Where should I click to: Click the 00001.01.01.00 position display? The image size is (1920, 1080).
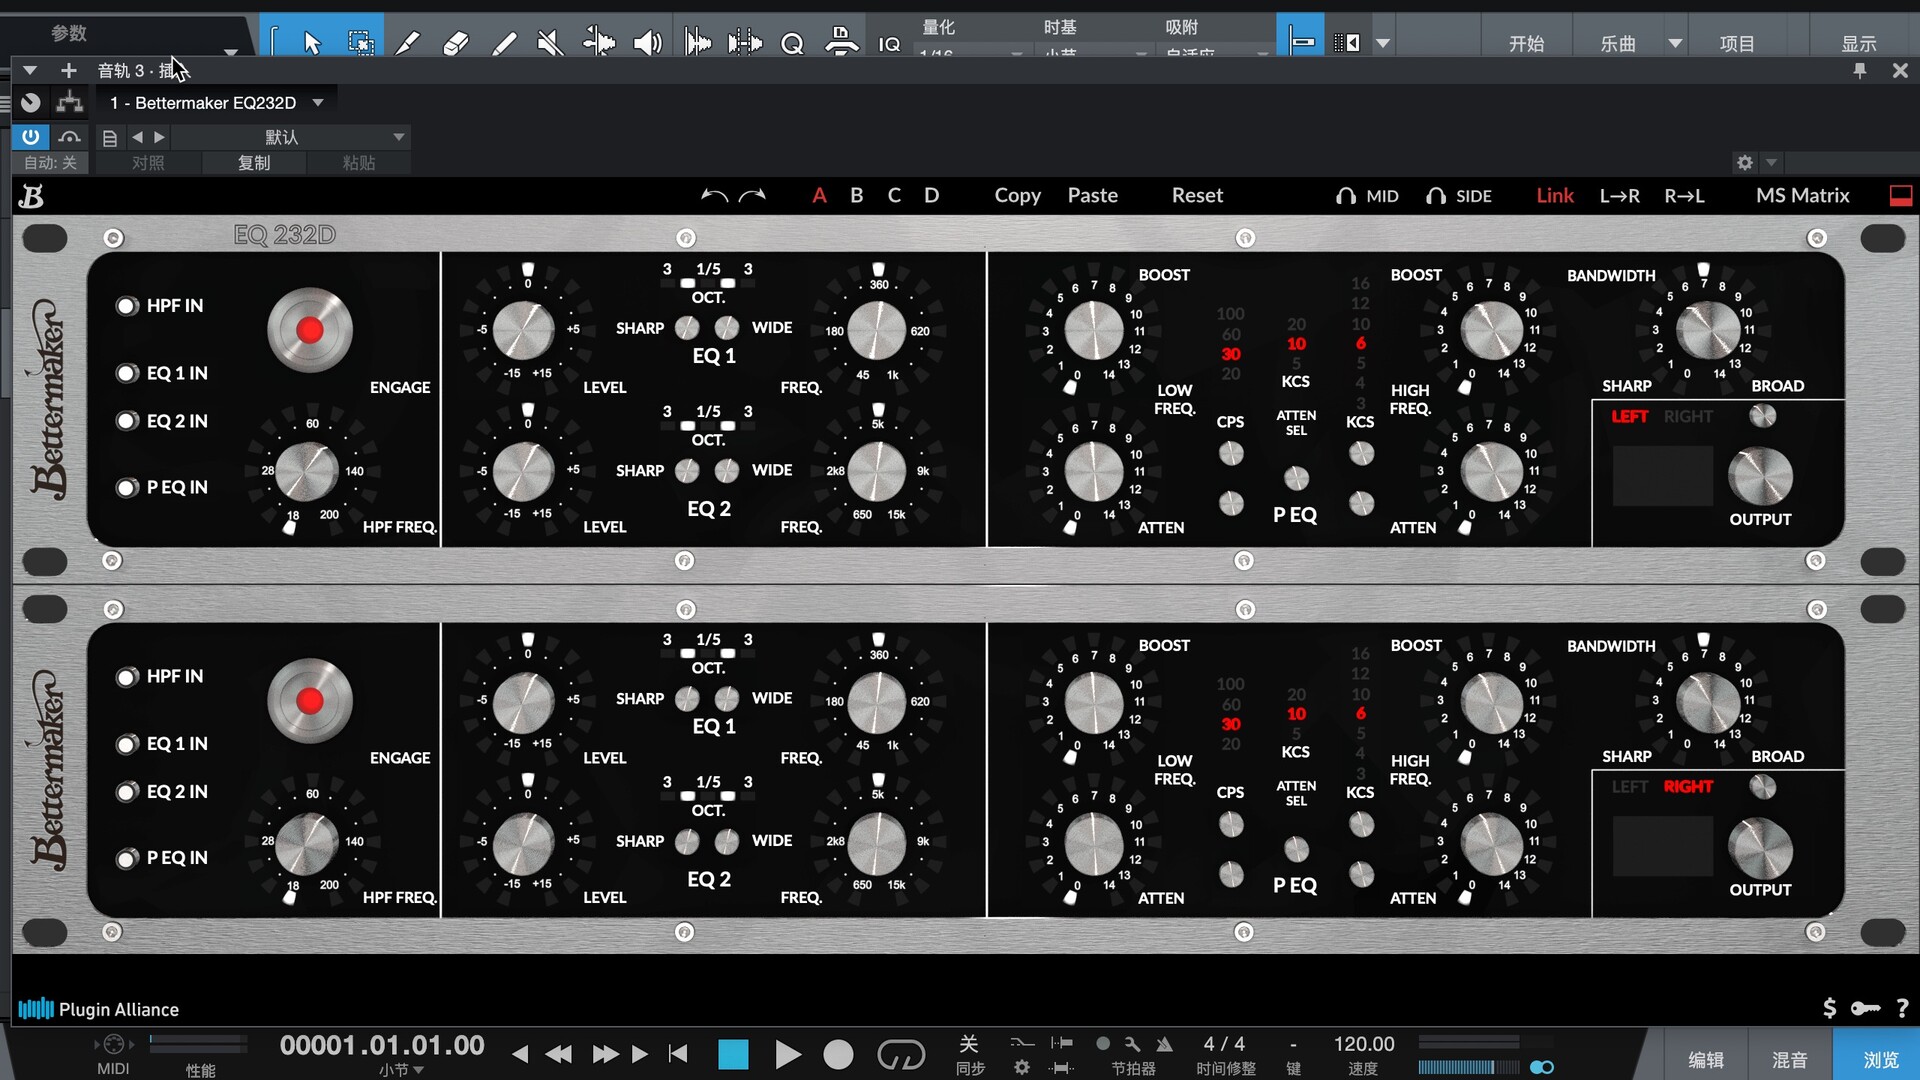[x=382, y=1046]
